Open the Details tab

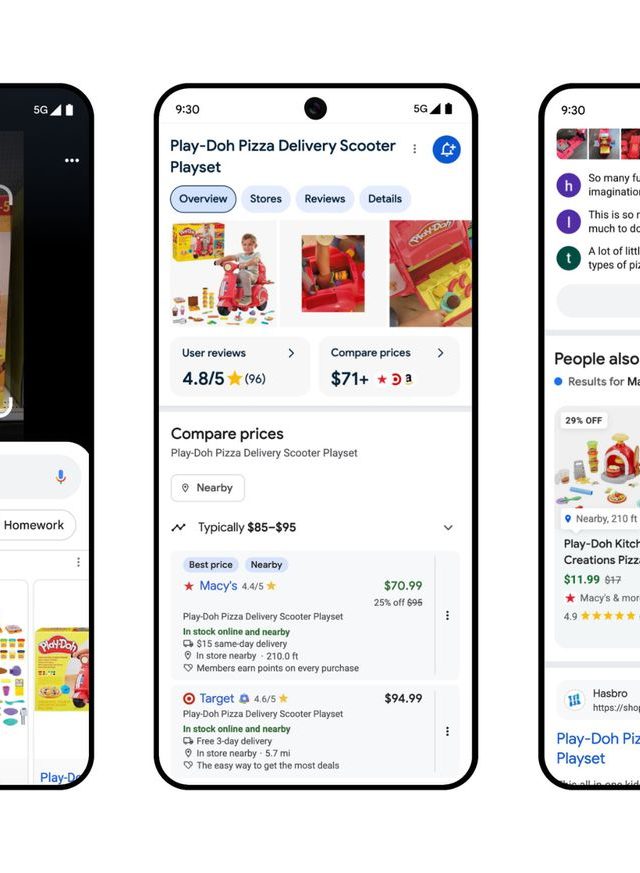385,199
